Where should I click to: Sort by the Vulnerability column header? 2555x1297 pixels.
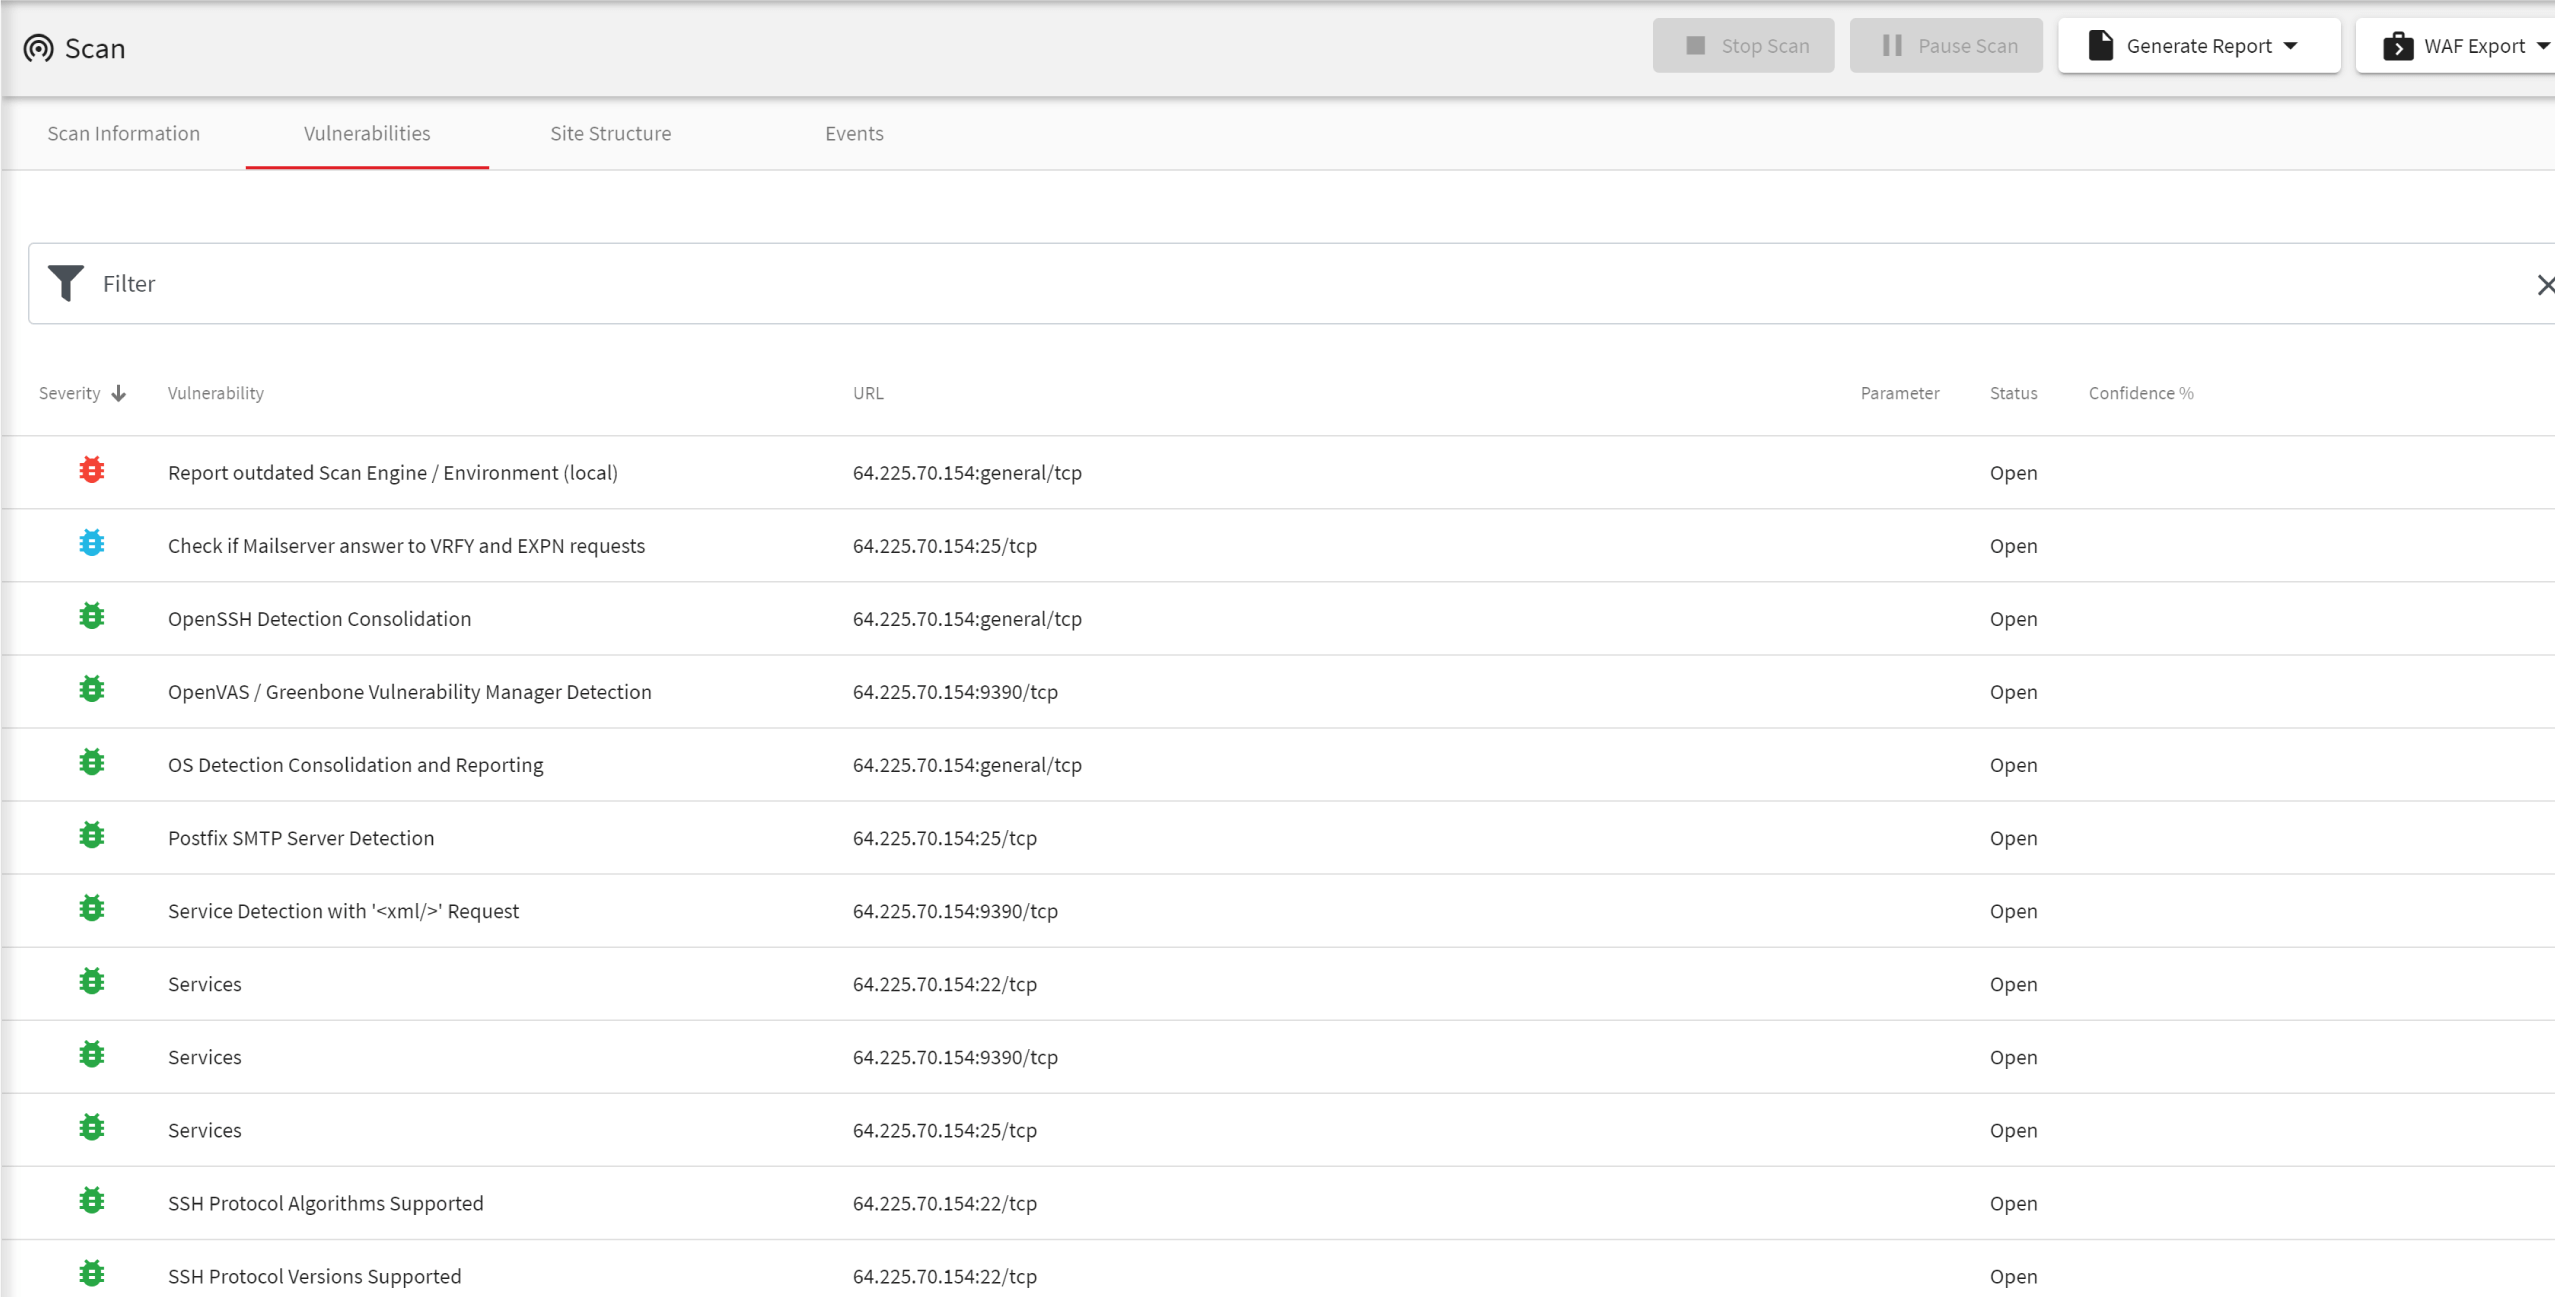216,393
